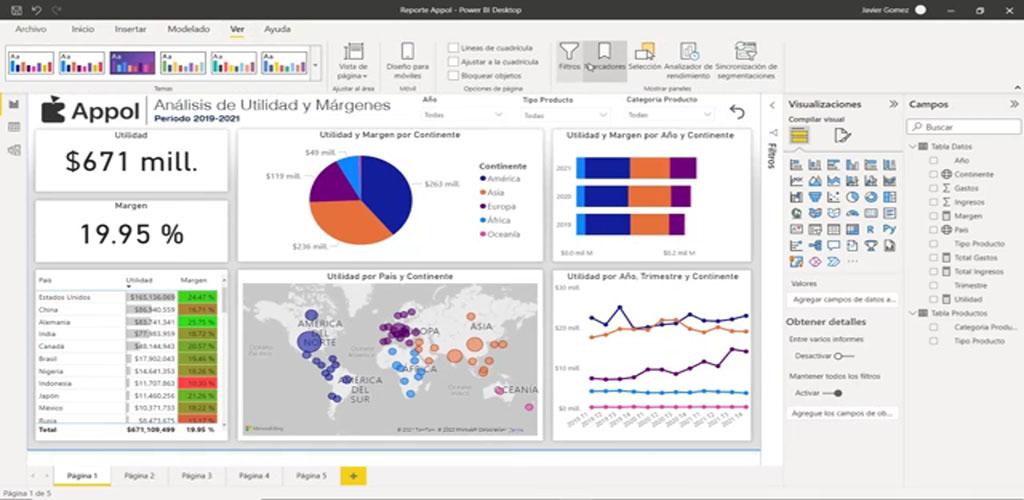This screenshot has width=1024, height=500.
Task: Sort table by Utilidad column header
Action: click(139, 281)
